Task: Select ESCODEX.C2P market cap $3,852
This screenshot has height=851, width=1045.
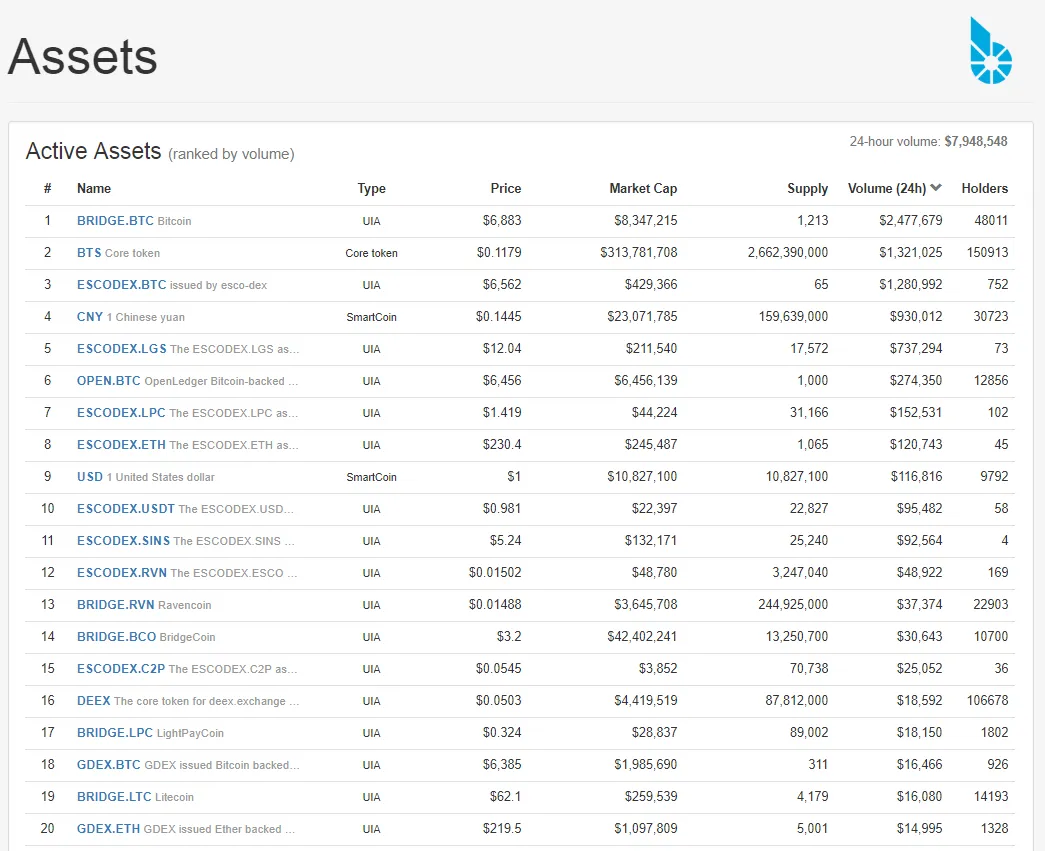Action: (x=658, y=668)
